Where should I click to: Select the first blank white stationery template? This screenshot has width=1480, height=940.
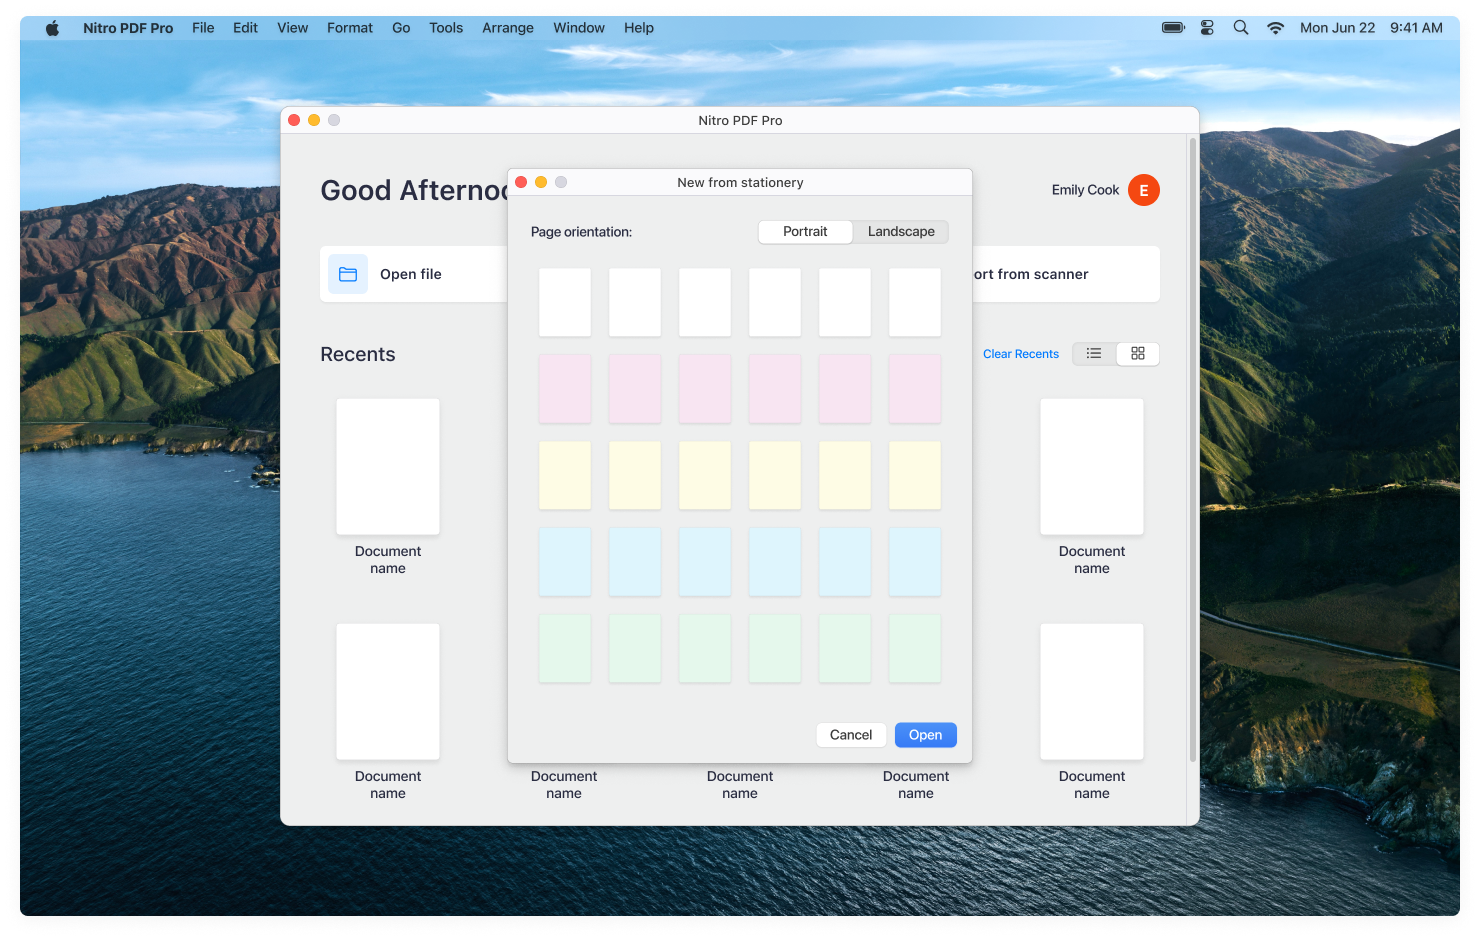pyautogui.click(x=564, y=301)
